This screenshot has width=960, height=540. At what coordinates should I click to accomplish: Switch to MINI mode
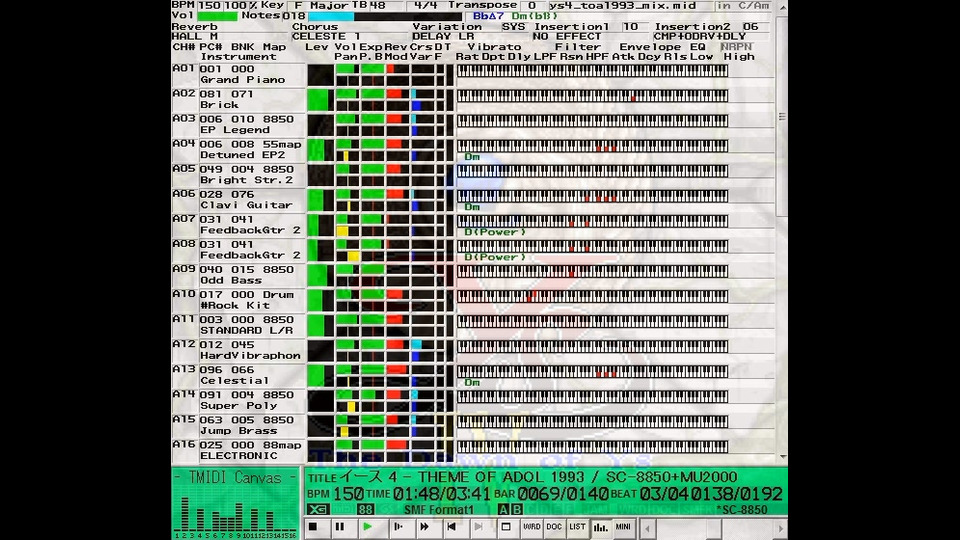coord(623,527)
